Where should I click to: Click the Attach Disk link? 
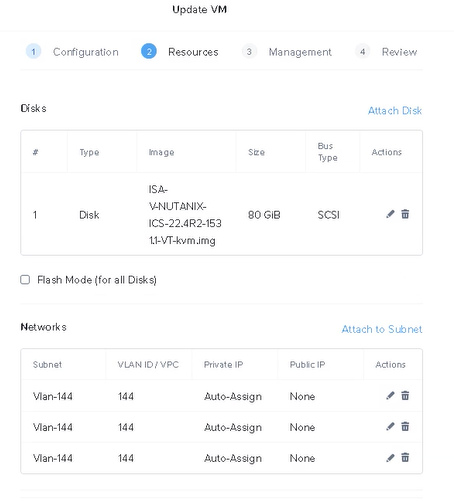(x=395, y=111)
